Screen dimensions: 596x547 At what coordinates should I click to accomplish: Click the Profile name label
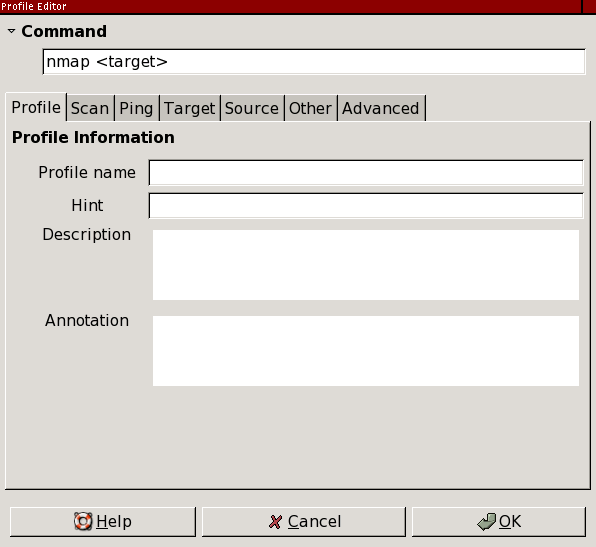(x=87, y=173)
